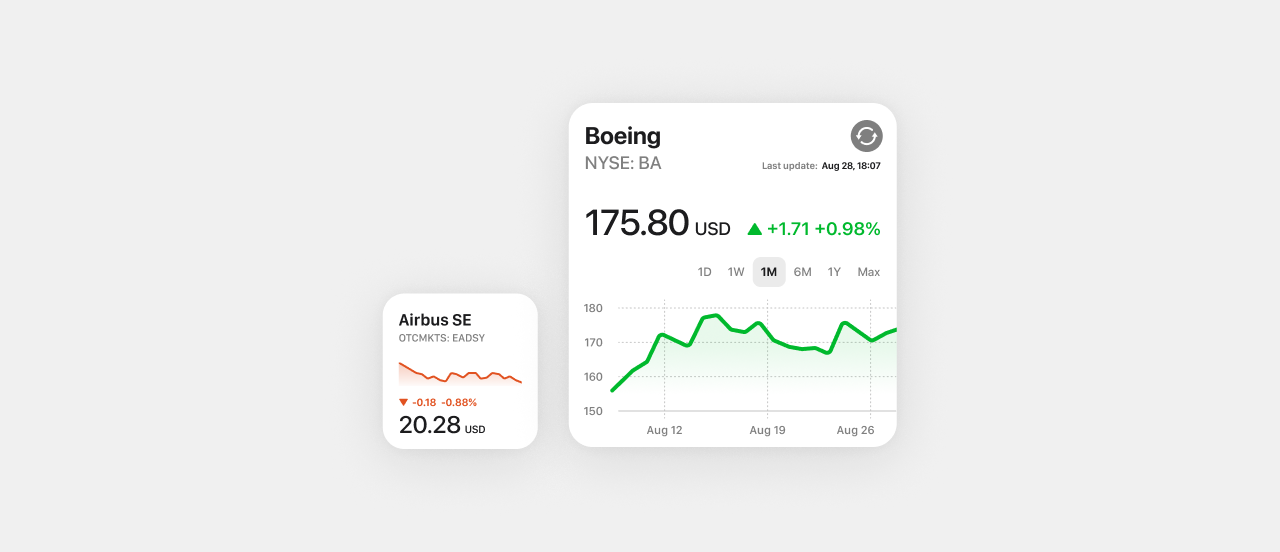This screenshot has height=552, width=1280.
Task: Click the Boeing company title
Action: point(623,136)
